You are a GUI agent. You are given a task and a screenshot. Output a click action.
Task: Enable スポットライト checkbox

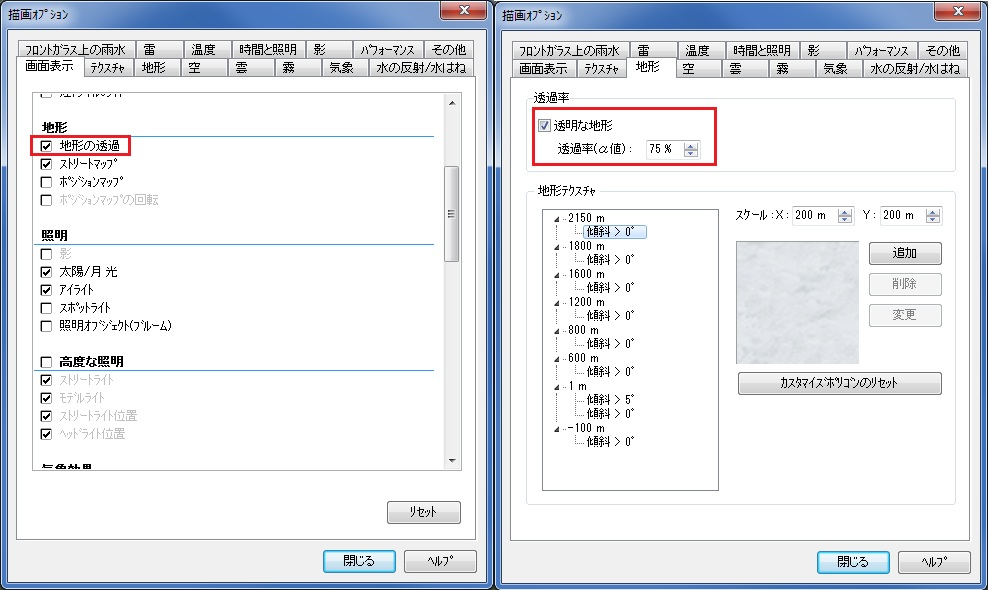pyautogui.click(x=46, y=308)
